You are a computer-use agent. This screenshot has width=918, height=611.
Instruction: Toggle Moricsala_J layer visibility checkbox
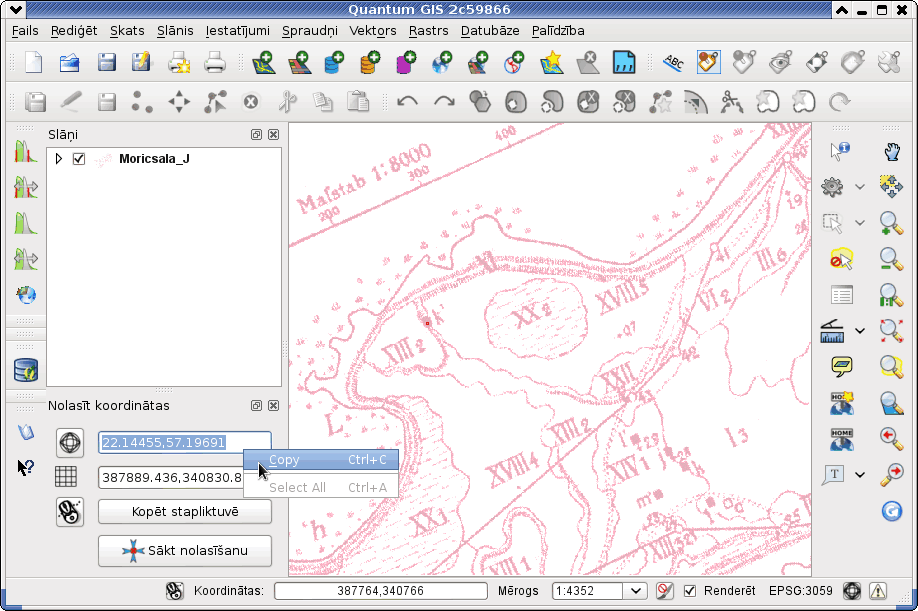[79, 159]
